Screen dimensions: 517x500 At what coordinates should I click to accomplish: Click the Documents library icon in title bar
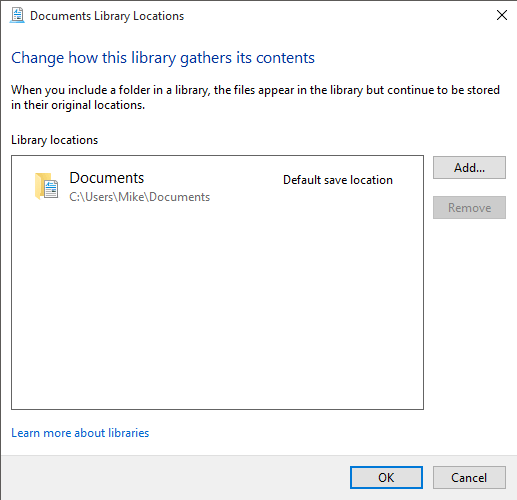tap(17, 15)
